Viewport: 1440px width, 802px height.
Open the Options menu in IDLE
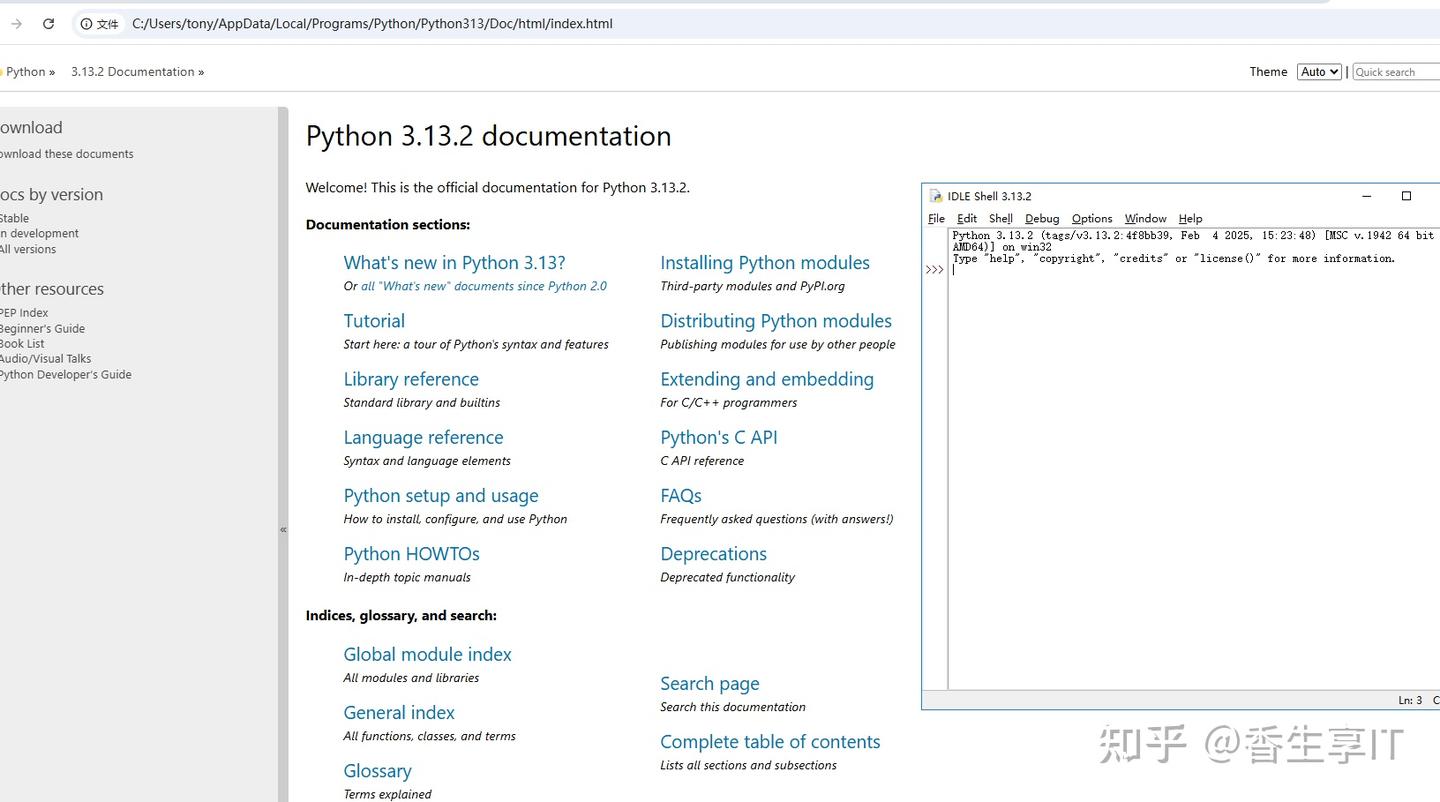(1091, 218)
